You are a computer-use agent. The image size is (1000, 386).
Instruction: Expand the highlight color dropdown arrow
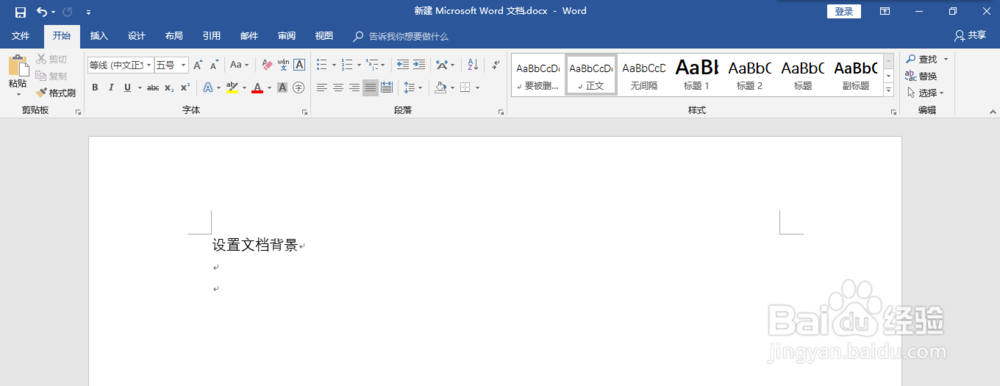[244, 87]
